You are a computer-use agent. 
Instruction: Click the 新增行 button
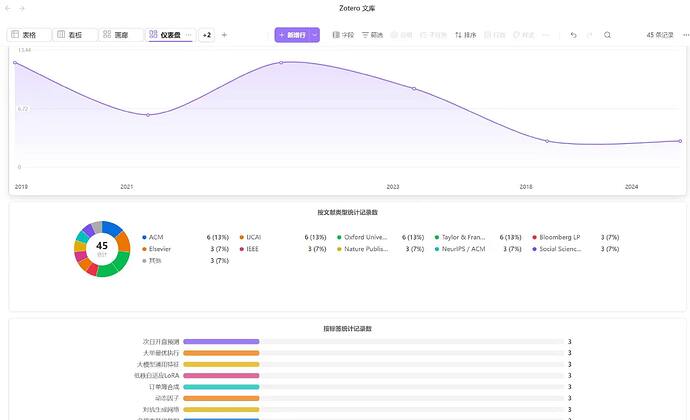(x=293, y=35)
